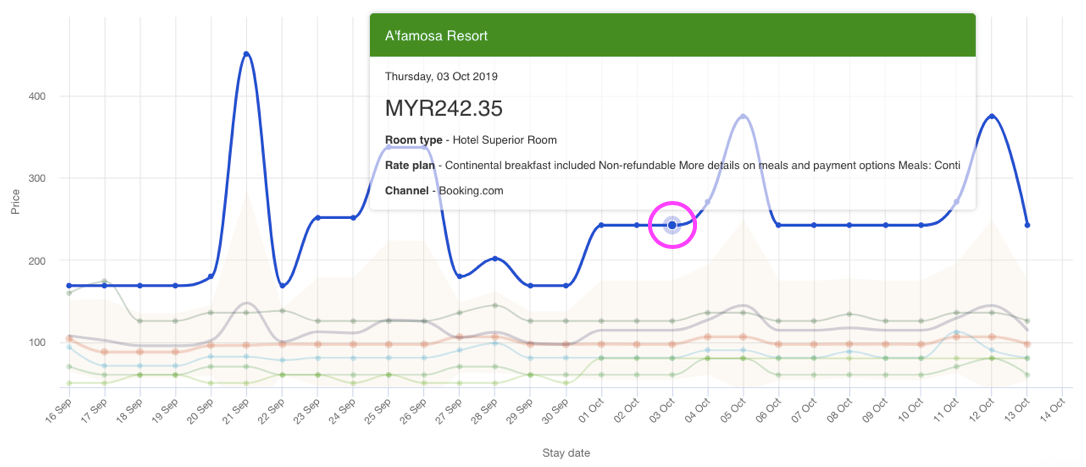
Task: Select blue line data point for 10 Oct
Action: 920,225
